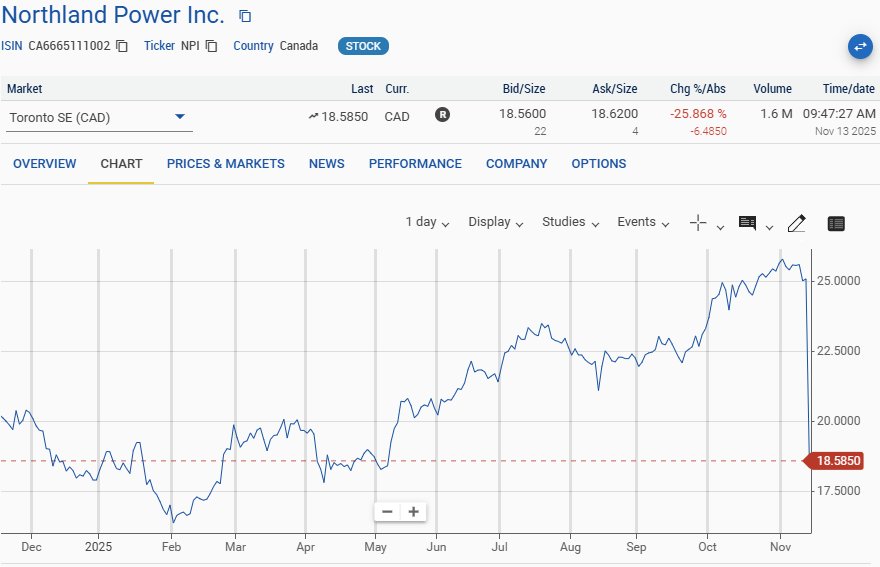Expand the Events dropdown
The width and height of the screenshot is (880, 567).
[x=643, y=222]
